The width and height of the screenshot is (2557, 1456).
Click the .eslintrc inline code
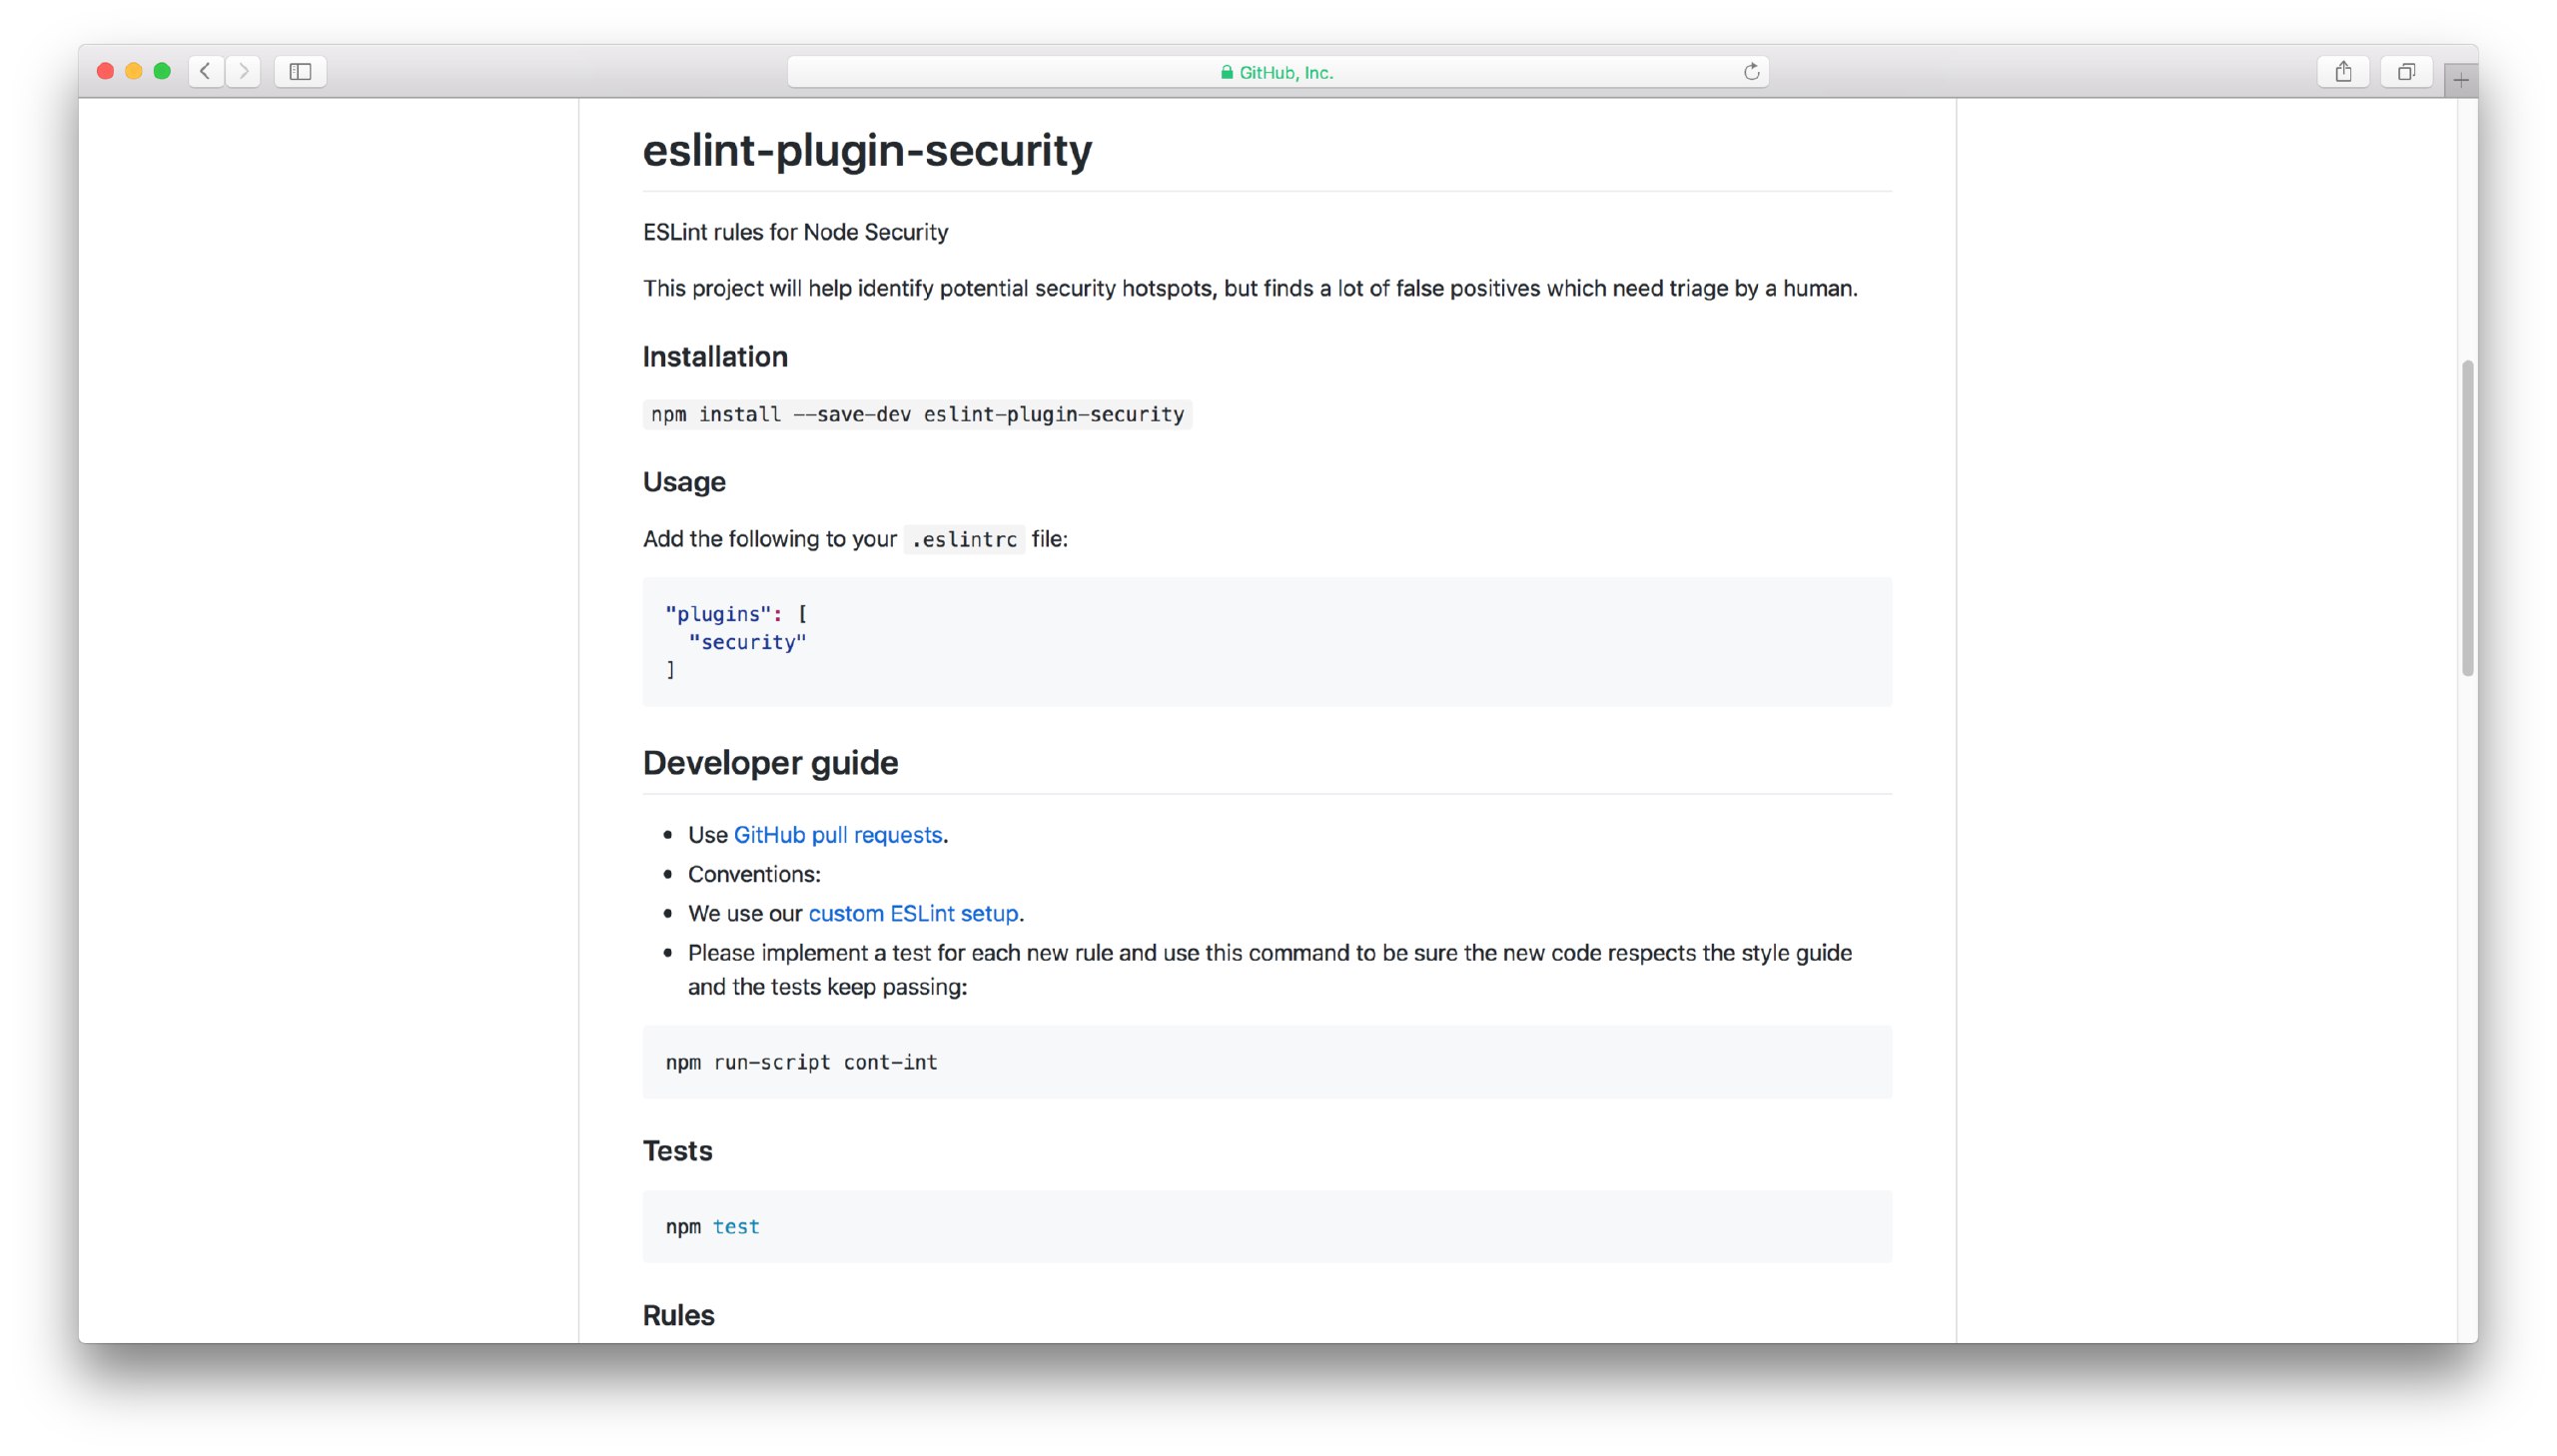click(964, 540)
